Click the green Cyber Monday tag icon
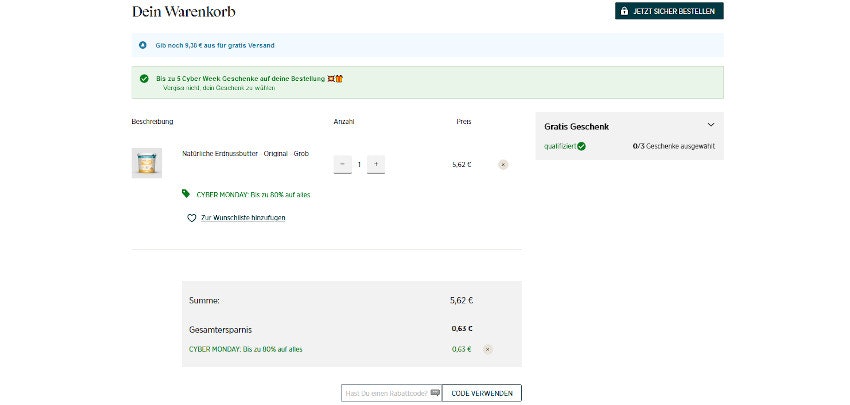This screenshot has width=850, height=405. [x=186, y=194]
